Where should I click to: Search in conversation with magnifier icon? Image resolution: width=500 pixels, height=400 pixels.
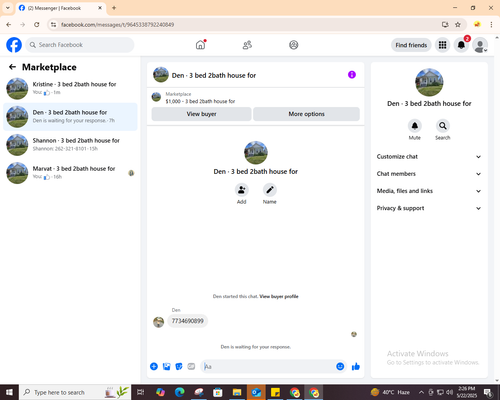coord(443,126)
